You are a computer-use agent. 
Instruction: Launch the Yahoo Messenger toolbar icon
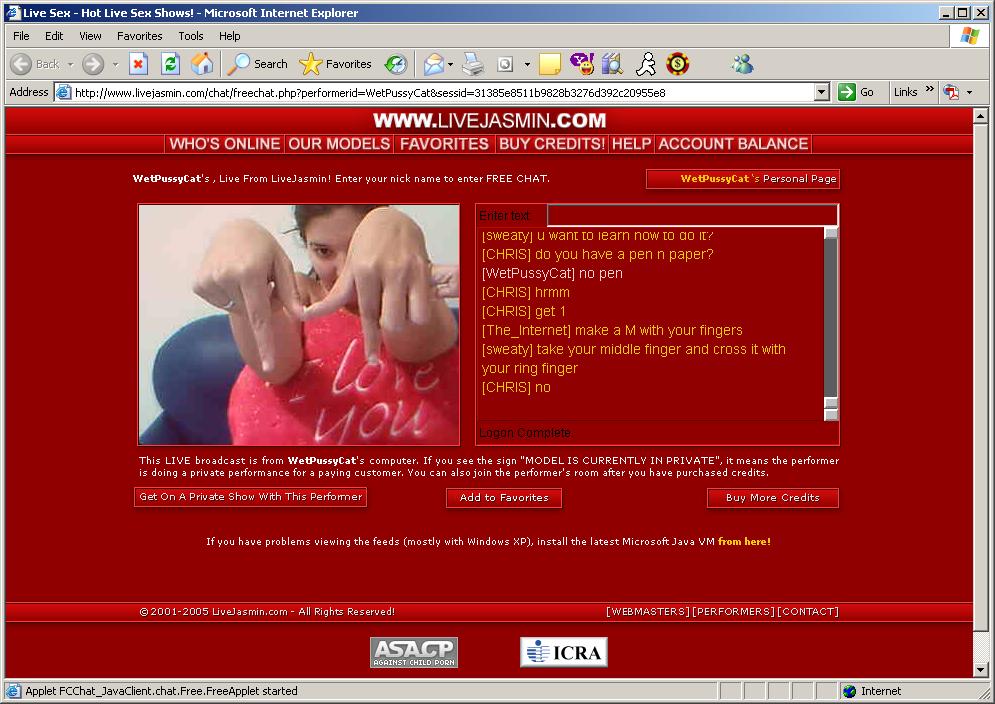pos(582,64)
